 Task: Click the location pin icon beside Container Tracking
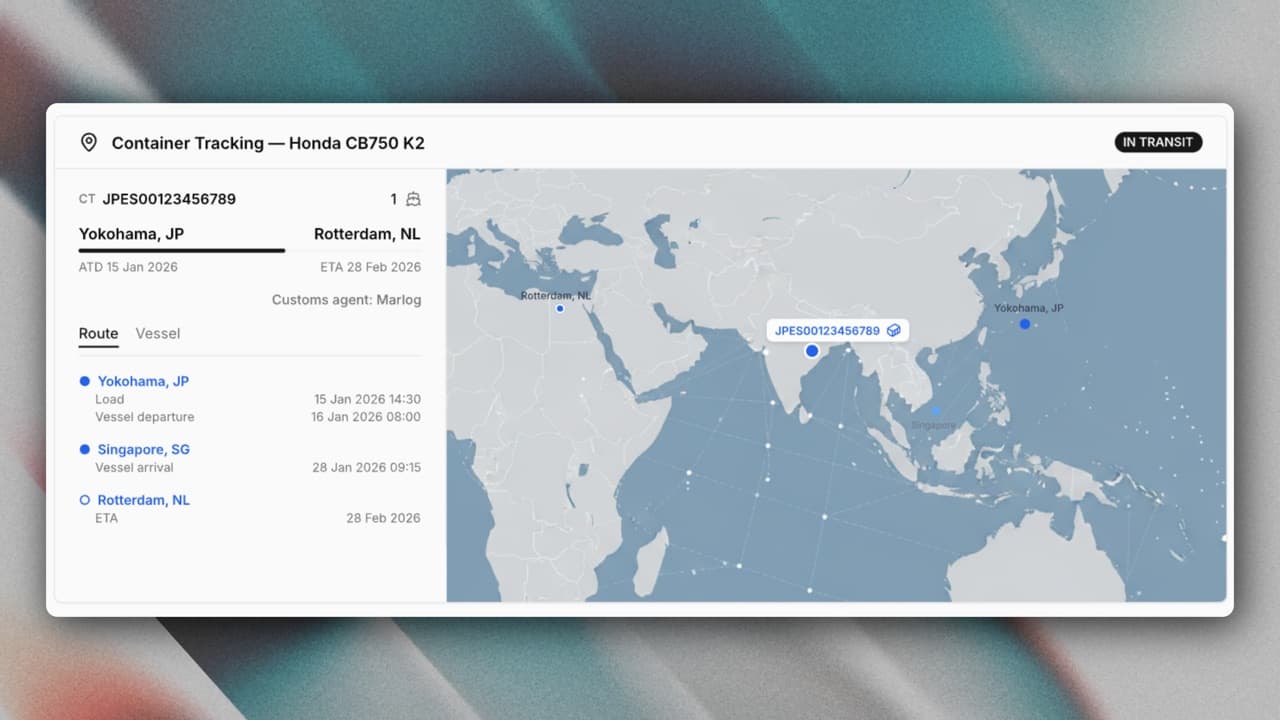pos(89,143)
